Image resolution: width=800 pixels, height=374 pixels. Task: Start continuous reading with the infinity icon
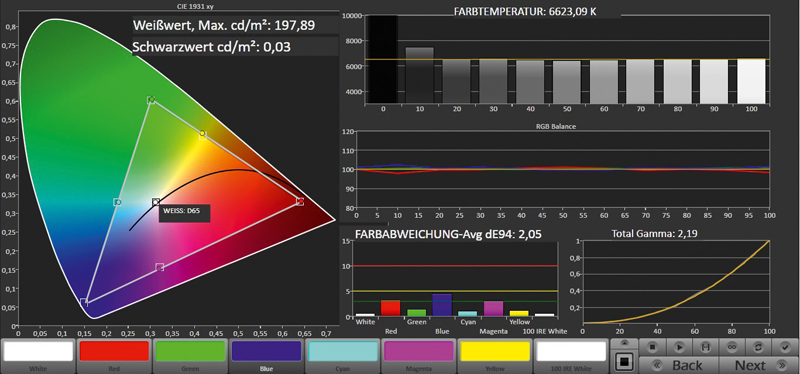coord(733,347)
